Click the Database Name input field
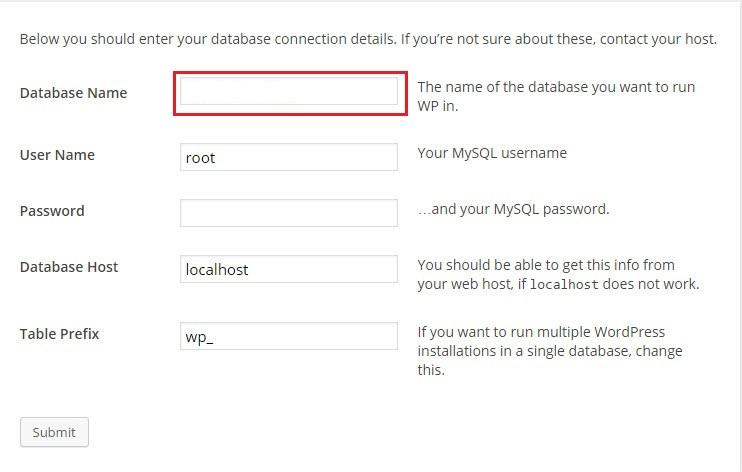The image size is (742, 472). [289, 92]
